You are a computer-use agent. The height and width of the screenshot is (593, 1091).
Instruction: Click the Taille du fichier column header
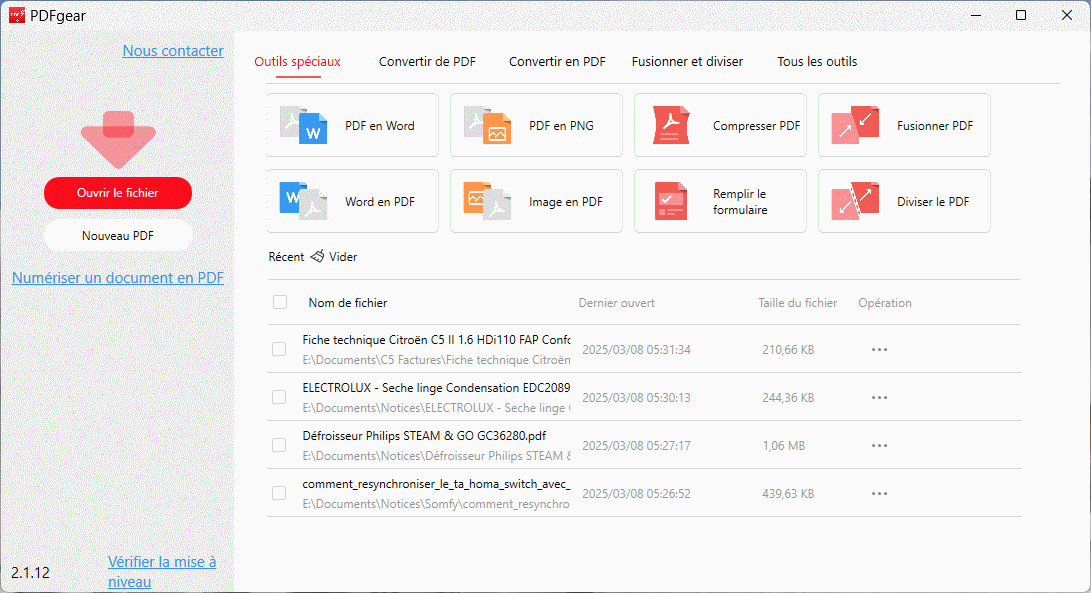pos(797,303)
